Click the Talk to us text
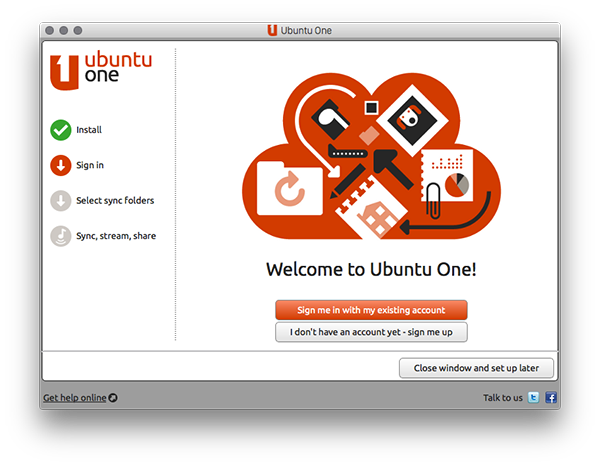Screen dimensions: 600x466 pos(502,398)
